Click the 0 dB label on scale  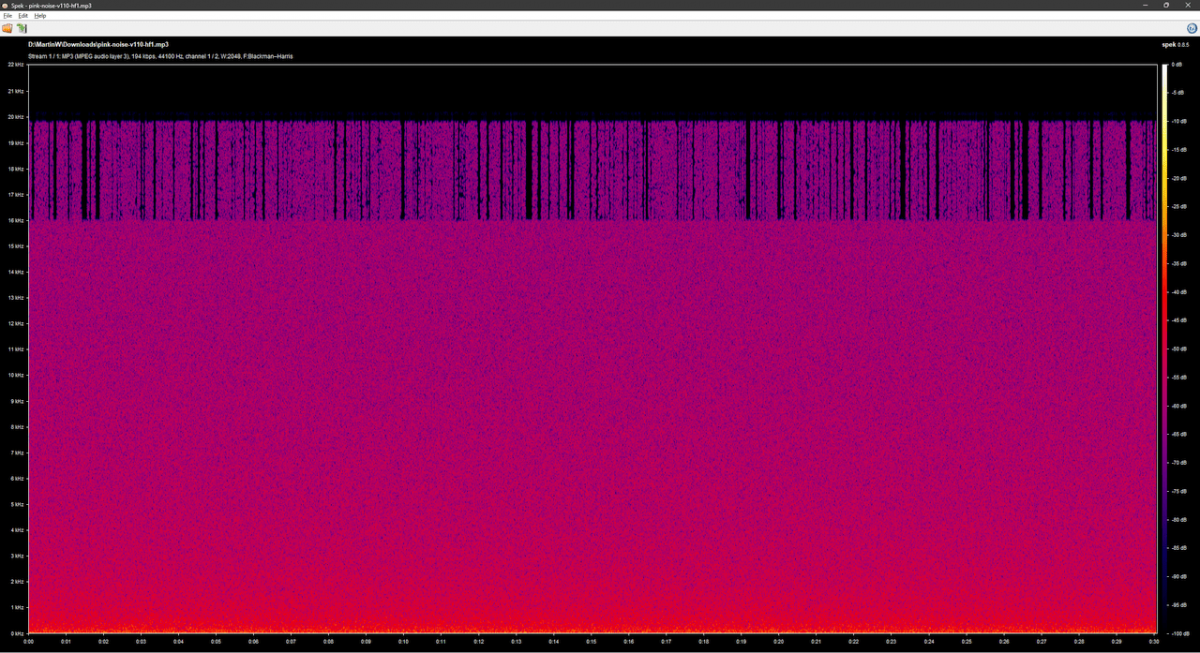(1177, 65)
